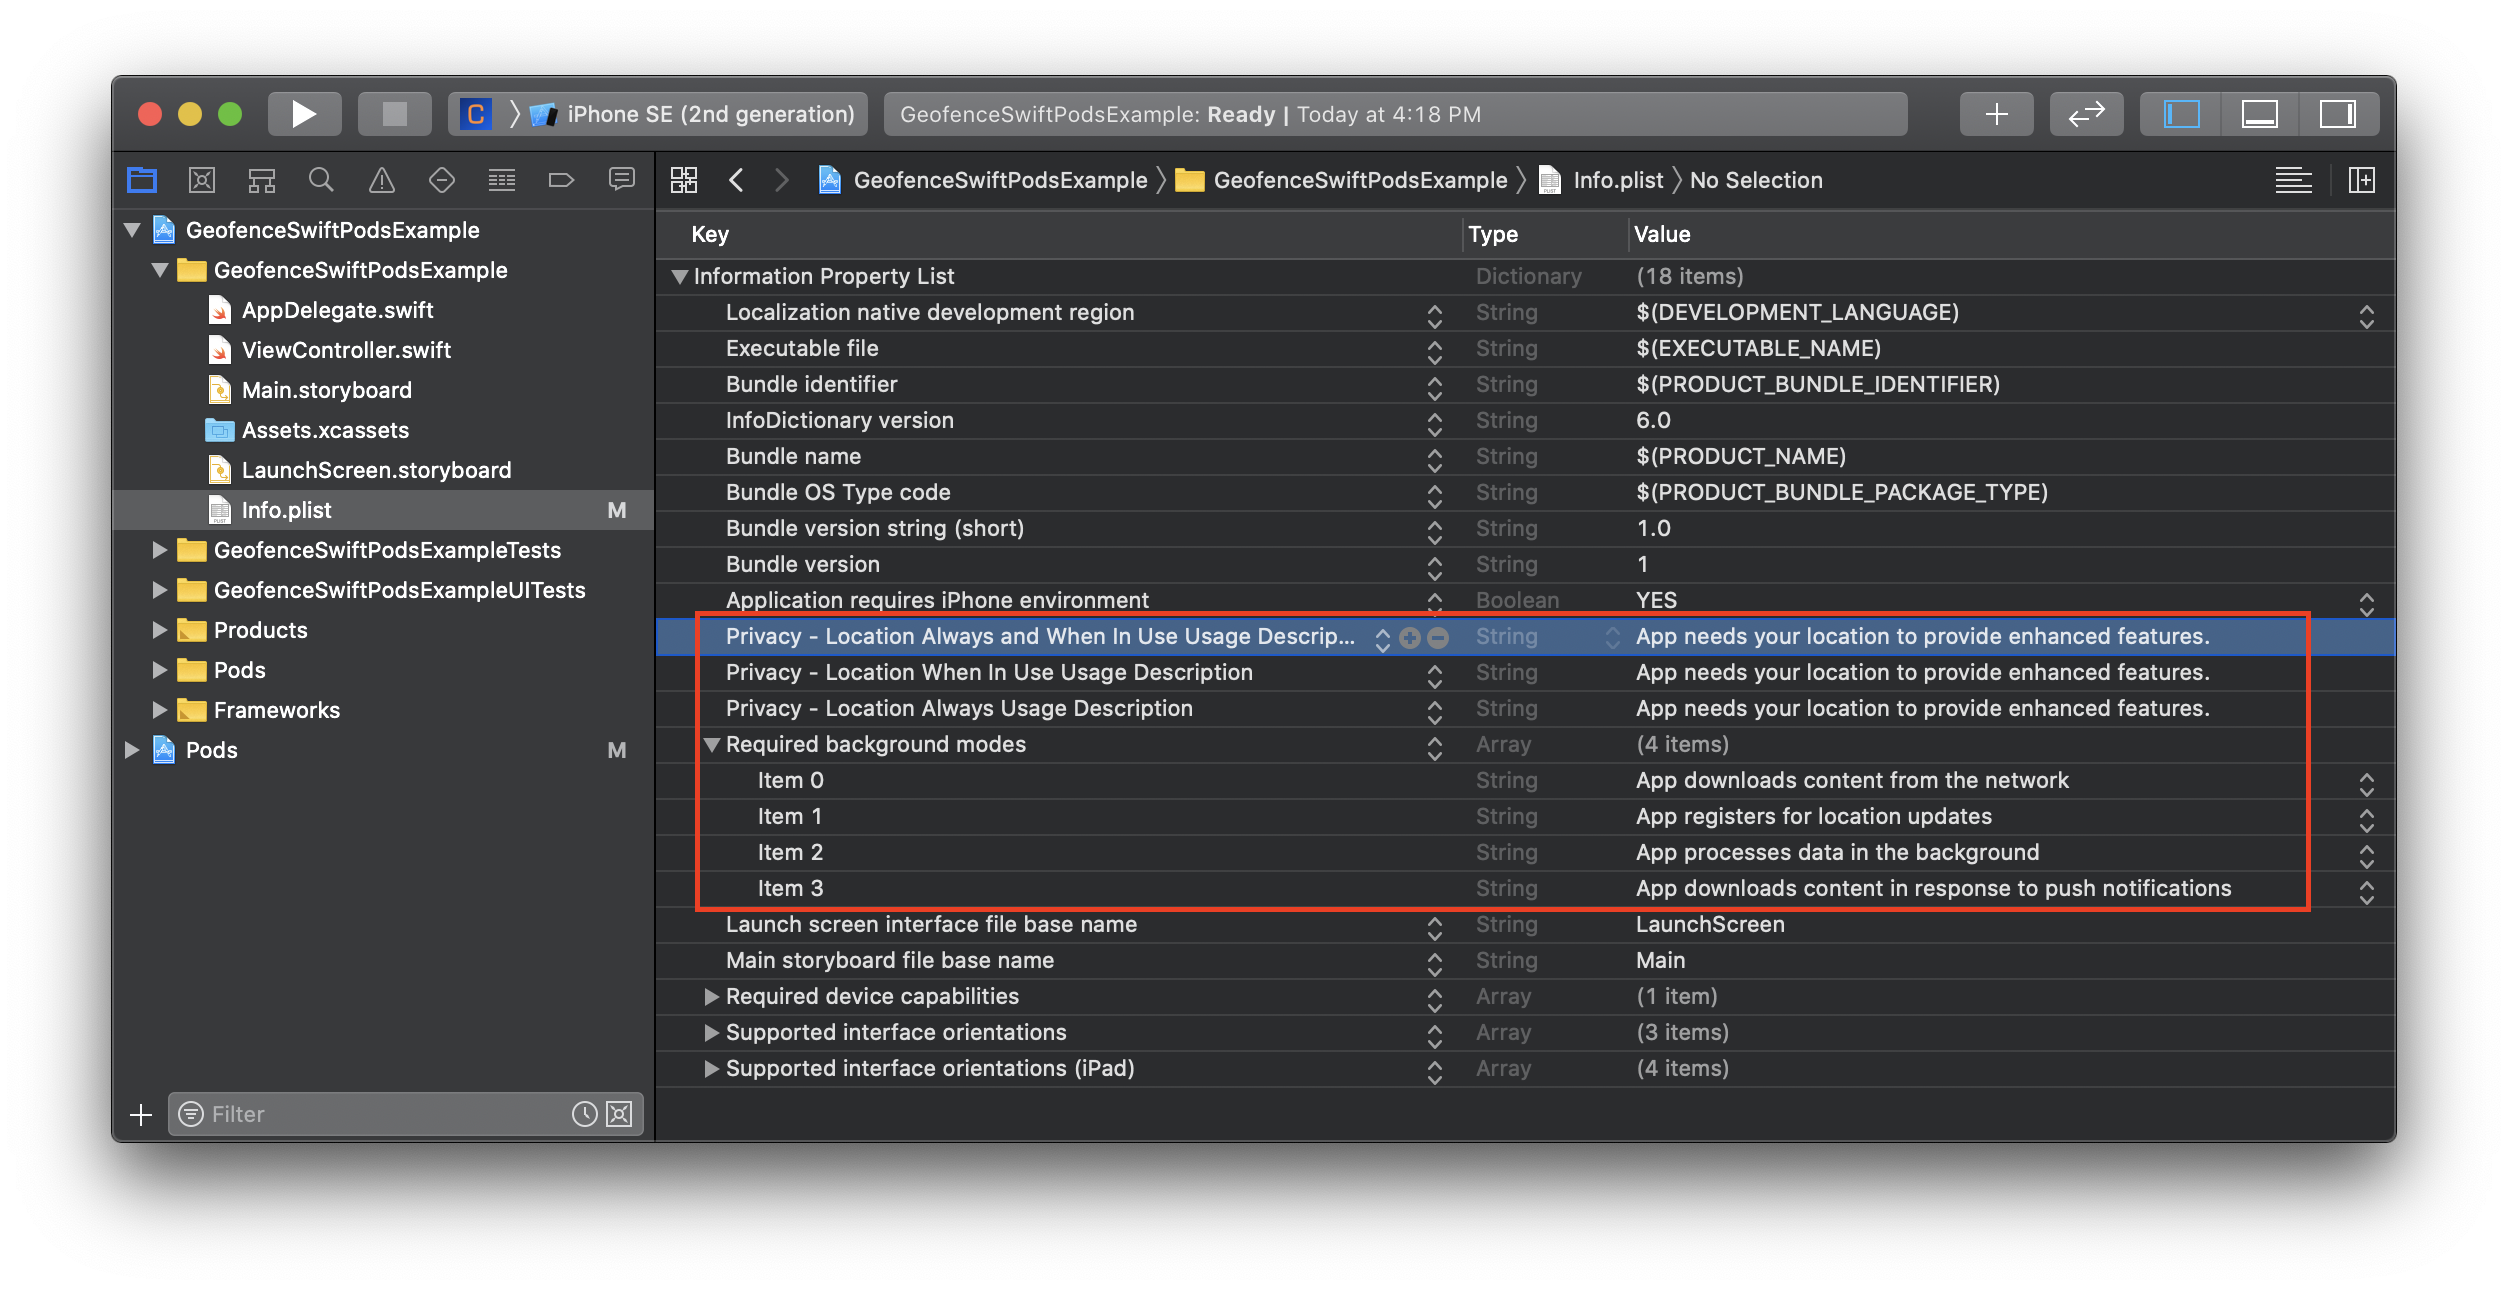Open the Source Control navigator icon
Screen dimensions: 2508x1290
pos(202,180)
